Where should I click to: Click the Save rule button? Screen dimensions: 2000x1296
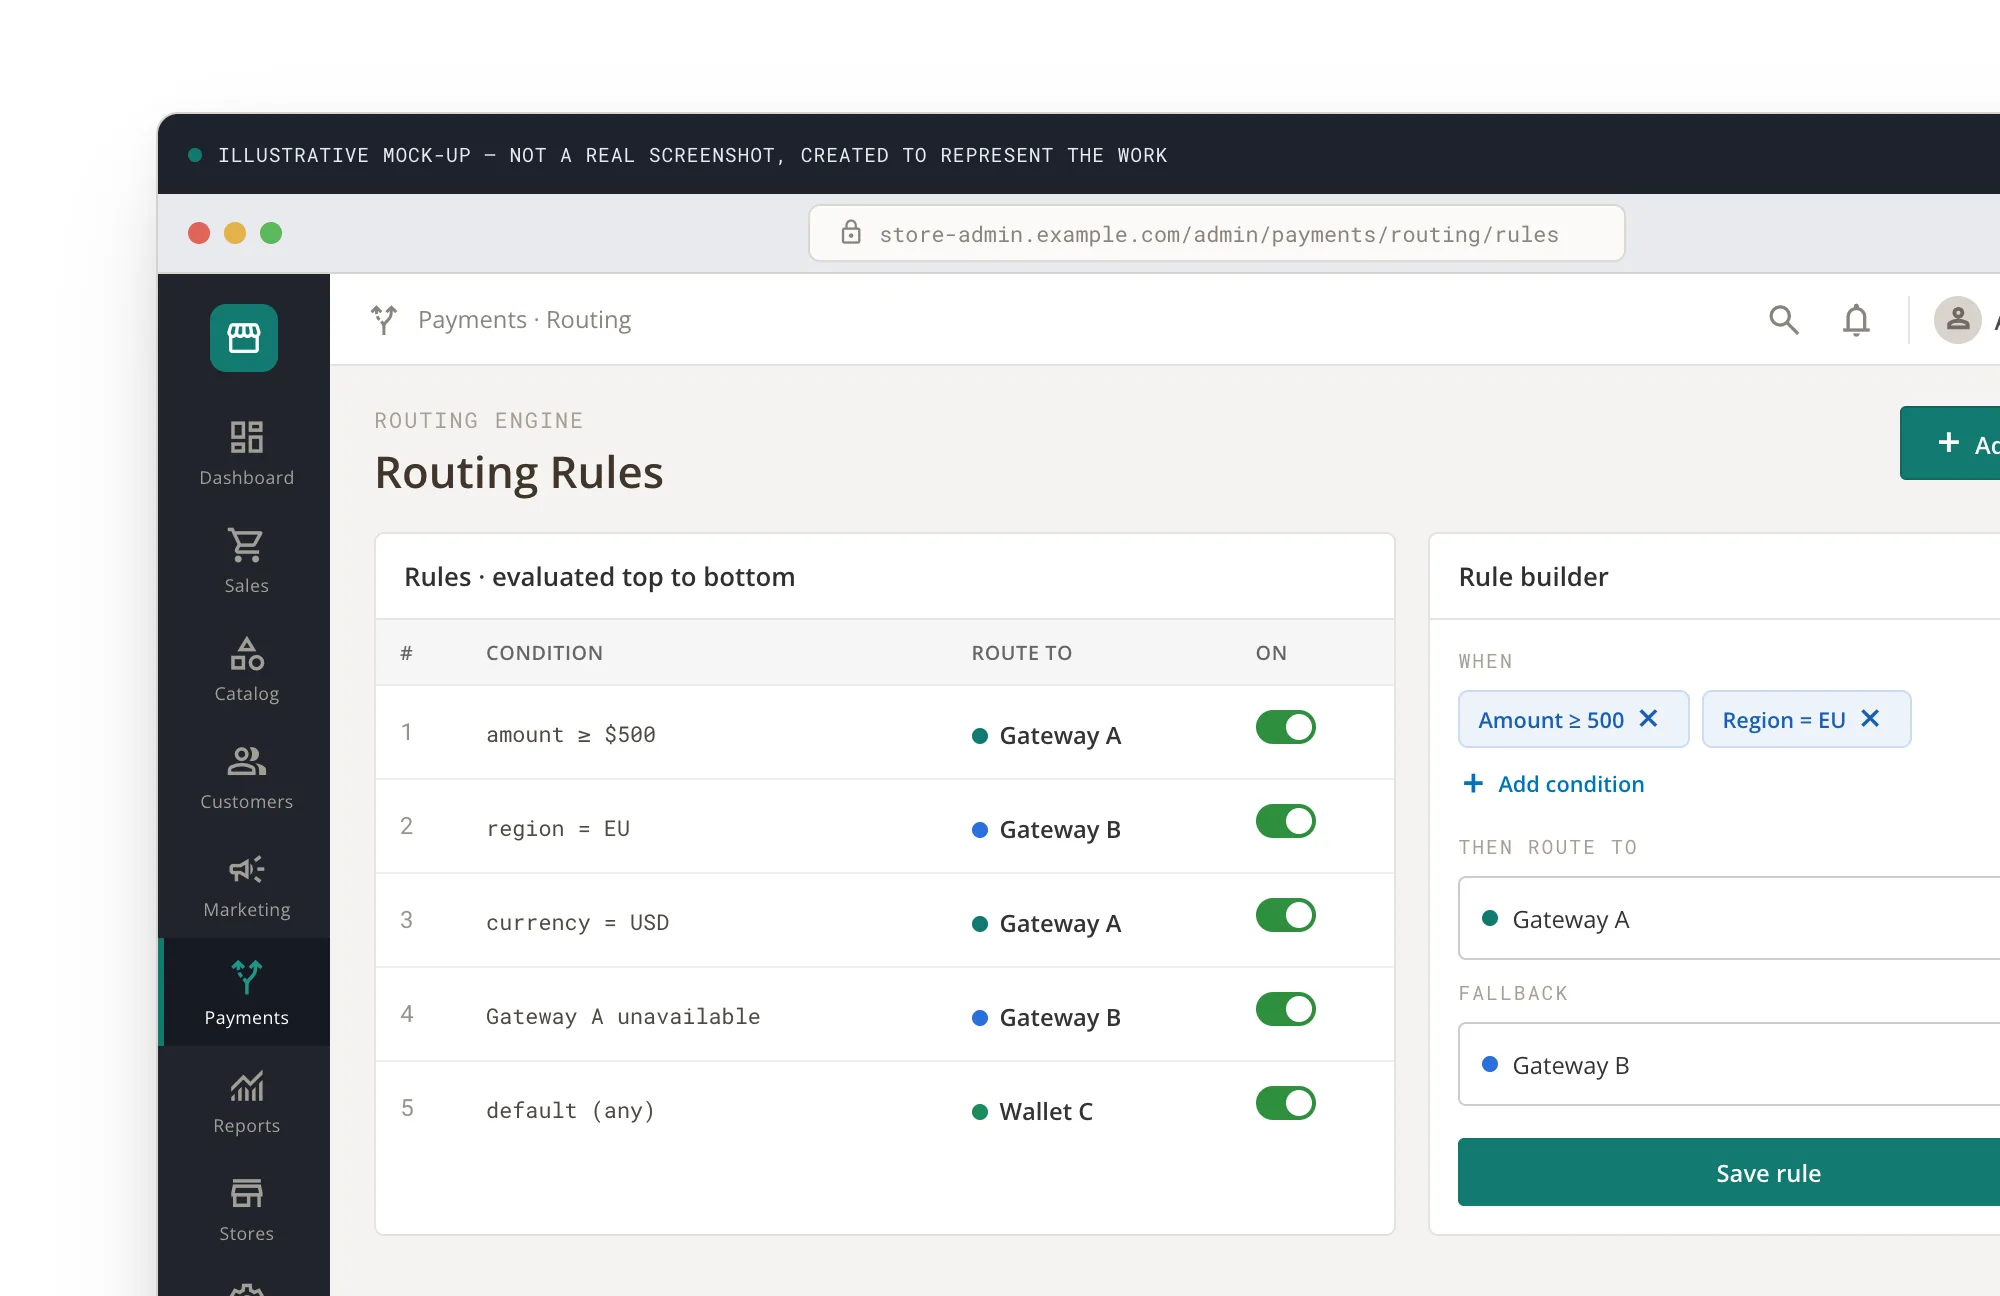[x=1729, y=1172]
